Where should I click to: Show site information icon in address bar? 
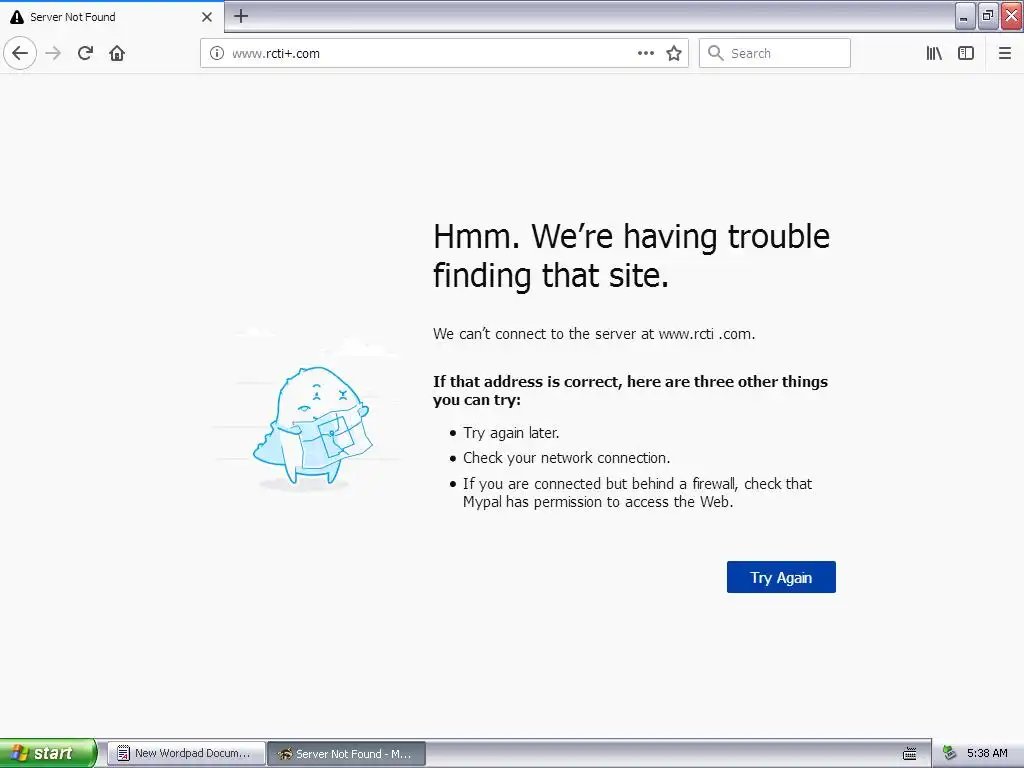[x=217, y=53]
